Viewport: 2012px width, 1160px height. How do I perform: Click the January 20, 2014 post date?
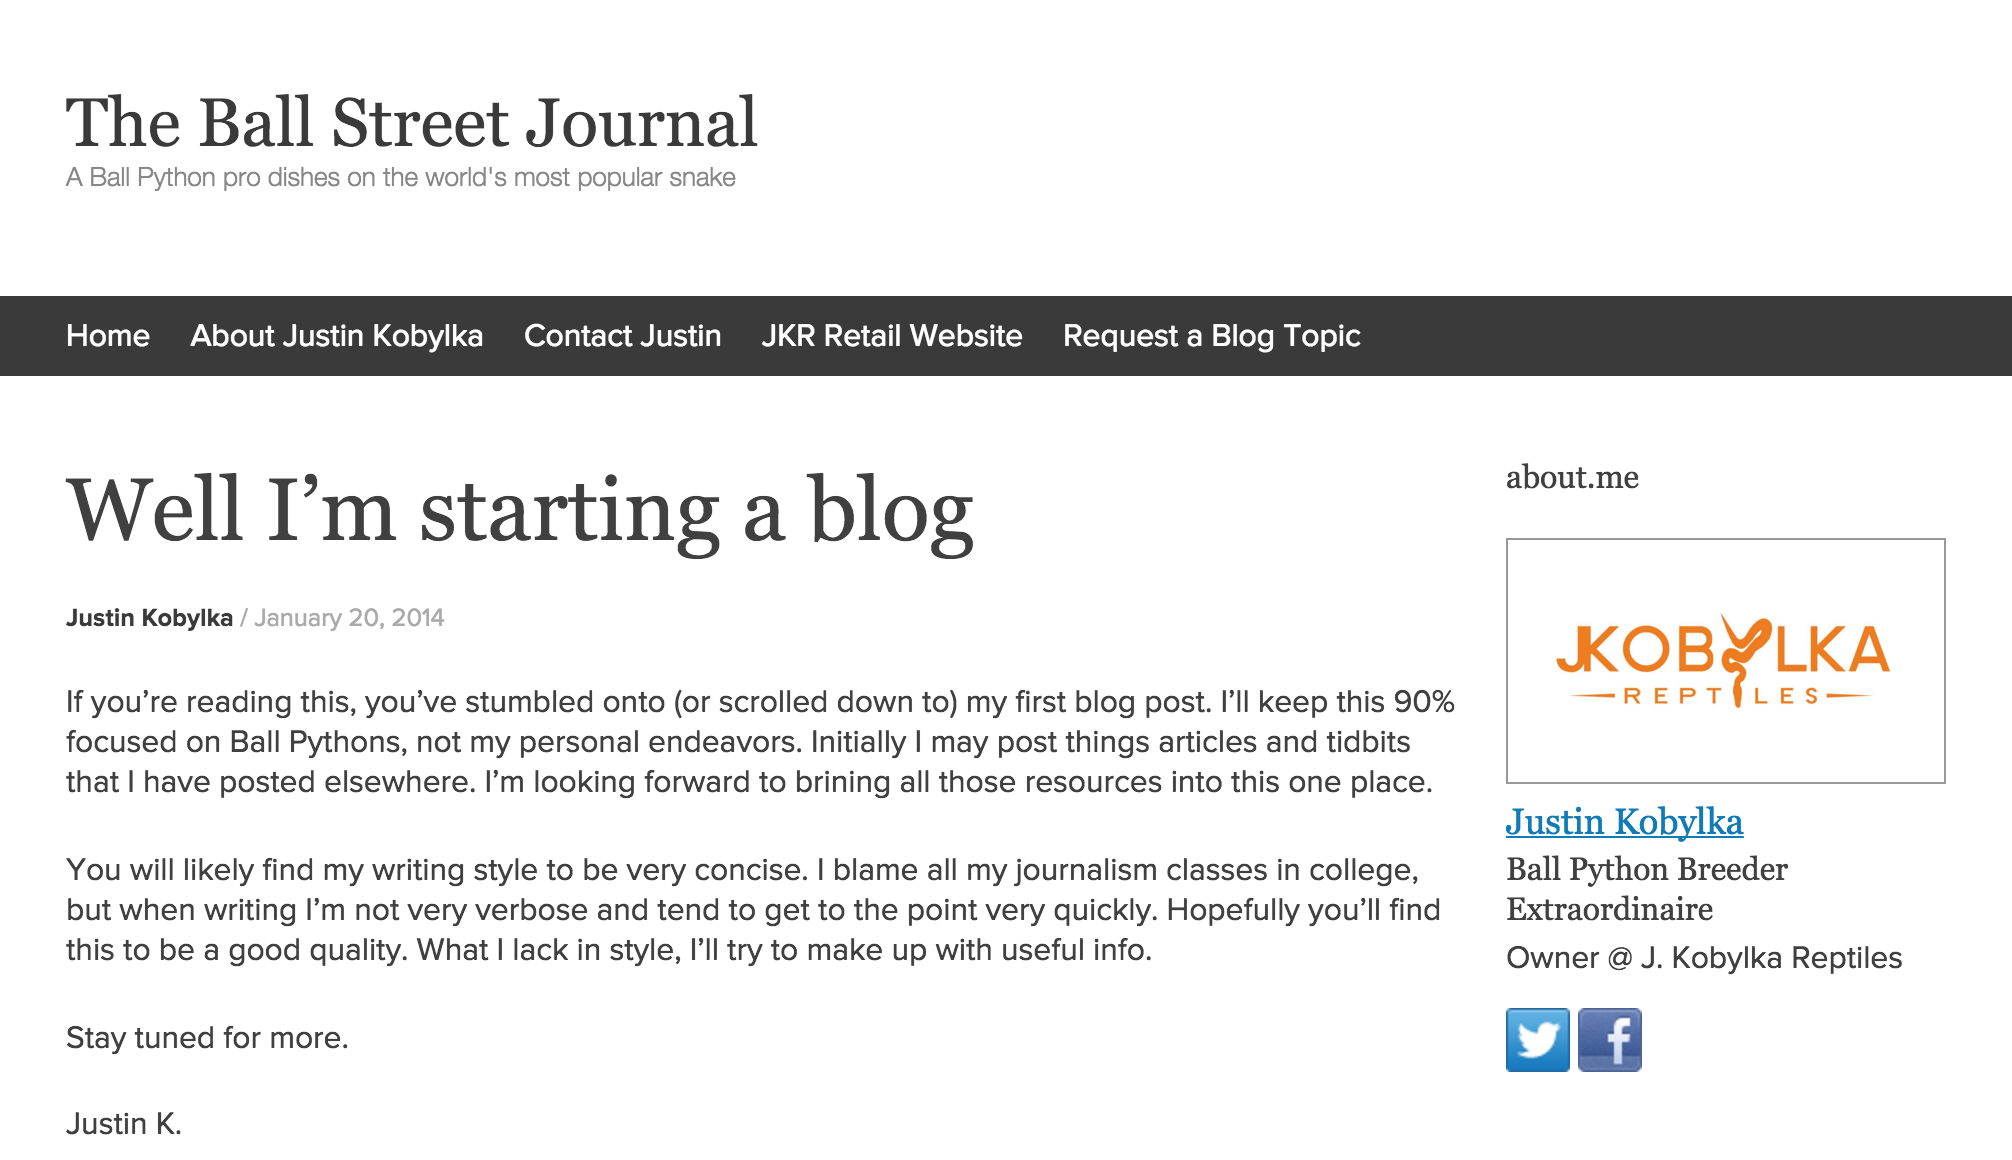pos(349,618)
